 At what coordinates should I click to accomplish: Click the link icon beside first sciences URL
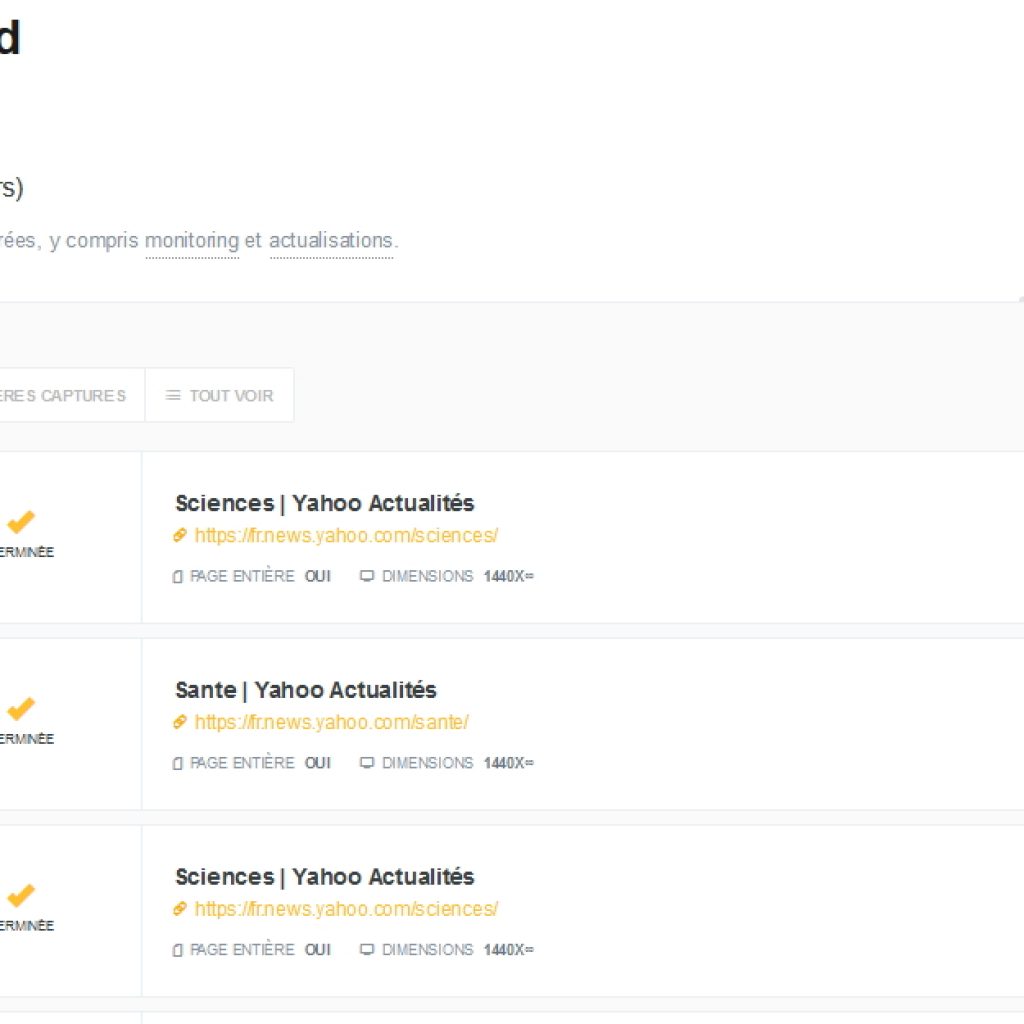point(180,536)
